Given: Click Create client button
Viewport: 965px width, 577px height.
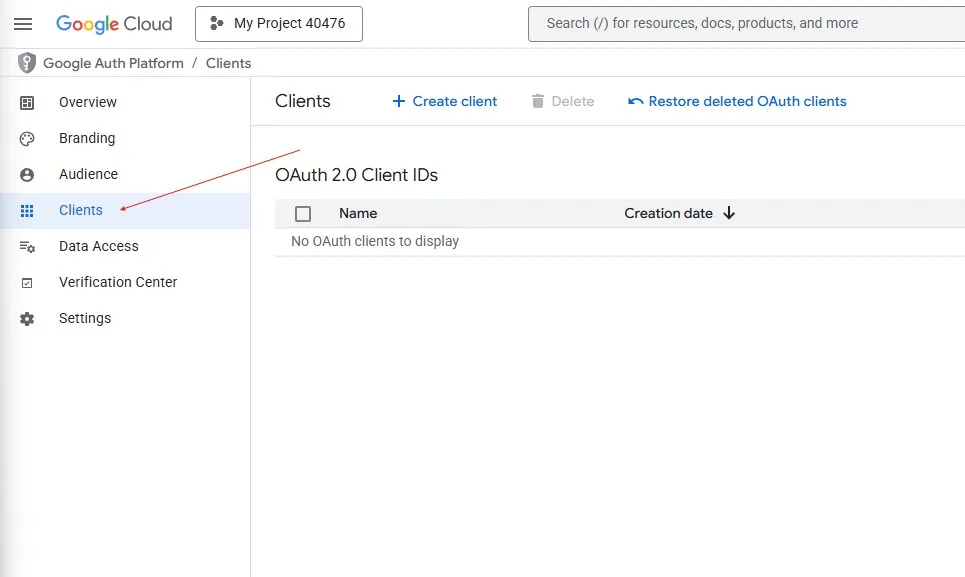Looking at the screenshot, I should [x=444, y=101].
